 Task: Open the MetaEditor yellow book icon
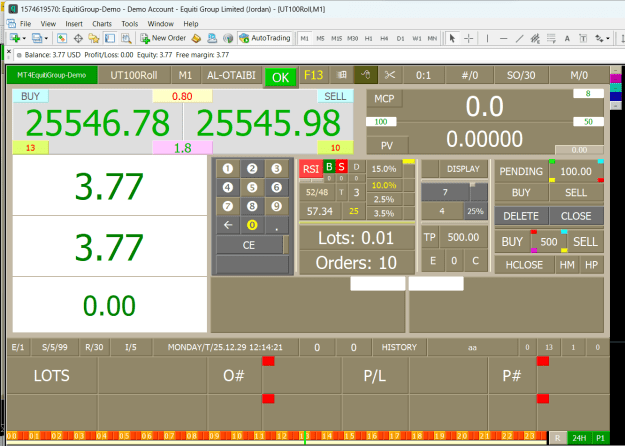(196, 38)
